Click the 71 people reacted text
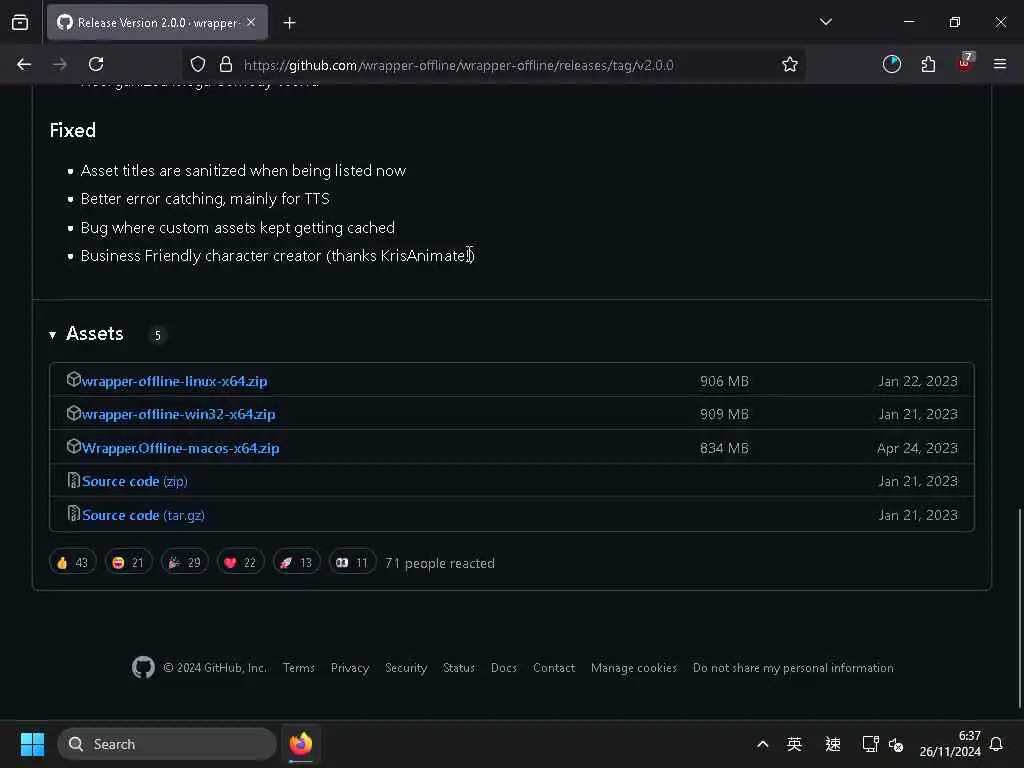This screenshot has height=768, width=1024. [x=440, y=563]
